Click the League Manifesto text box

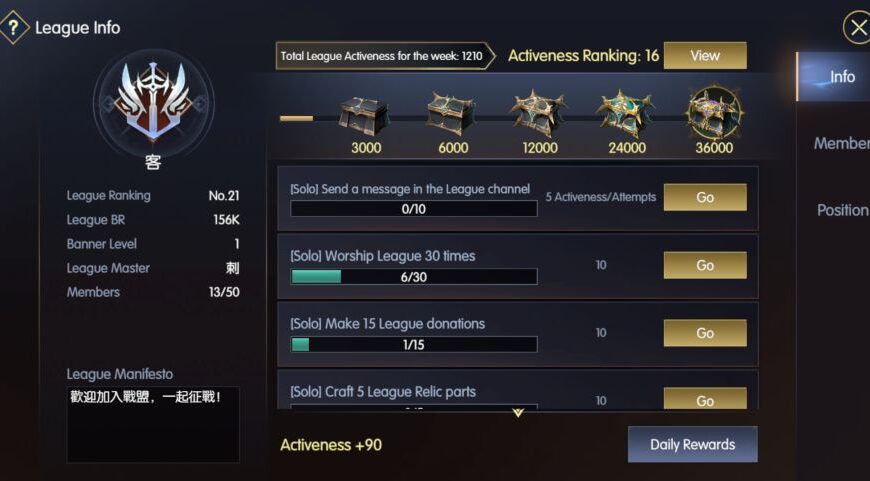click(x=153, y=424)
